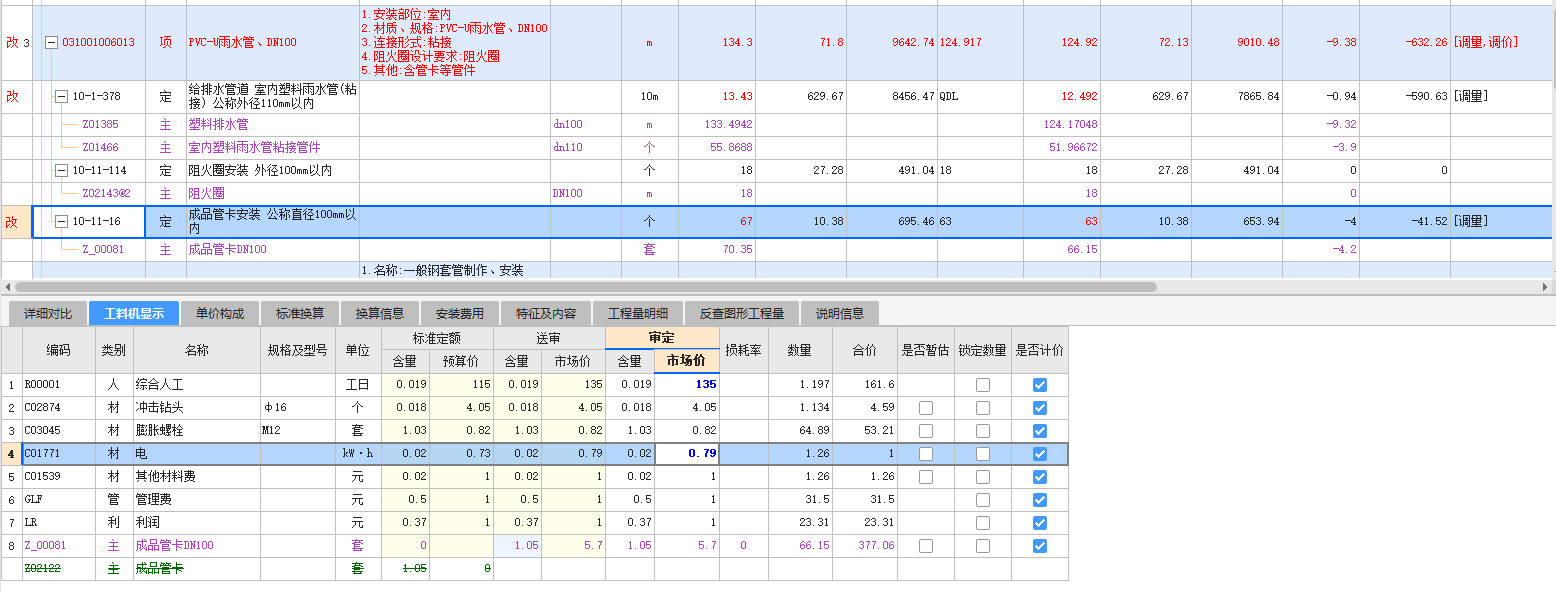
Task: Collapse the highlighted 10-11-16 成品管卡安装 row
Action: click(62, 222)
